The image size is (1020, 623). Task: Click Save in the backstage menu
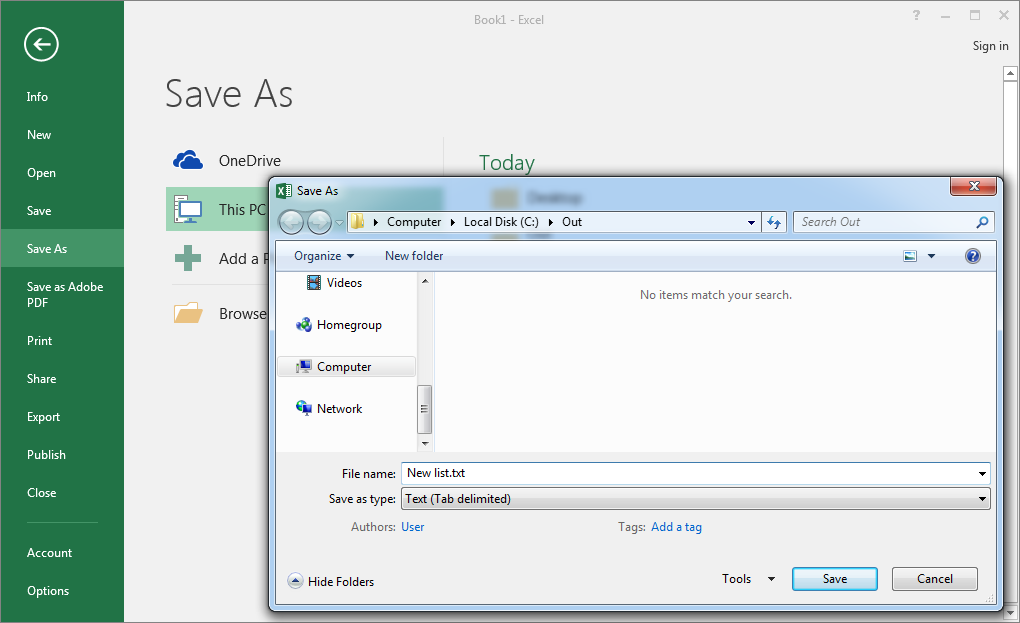click(x=39, y=211)
